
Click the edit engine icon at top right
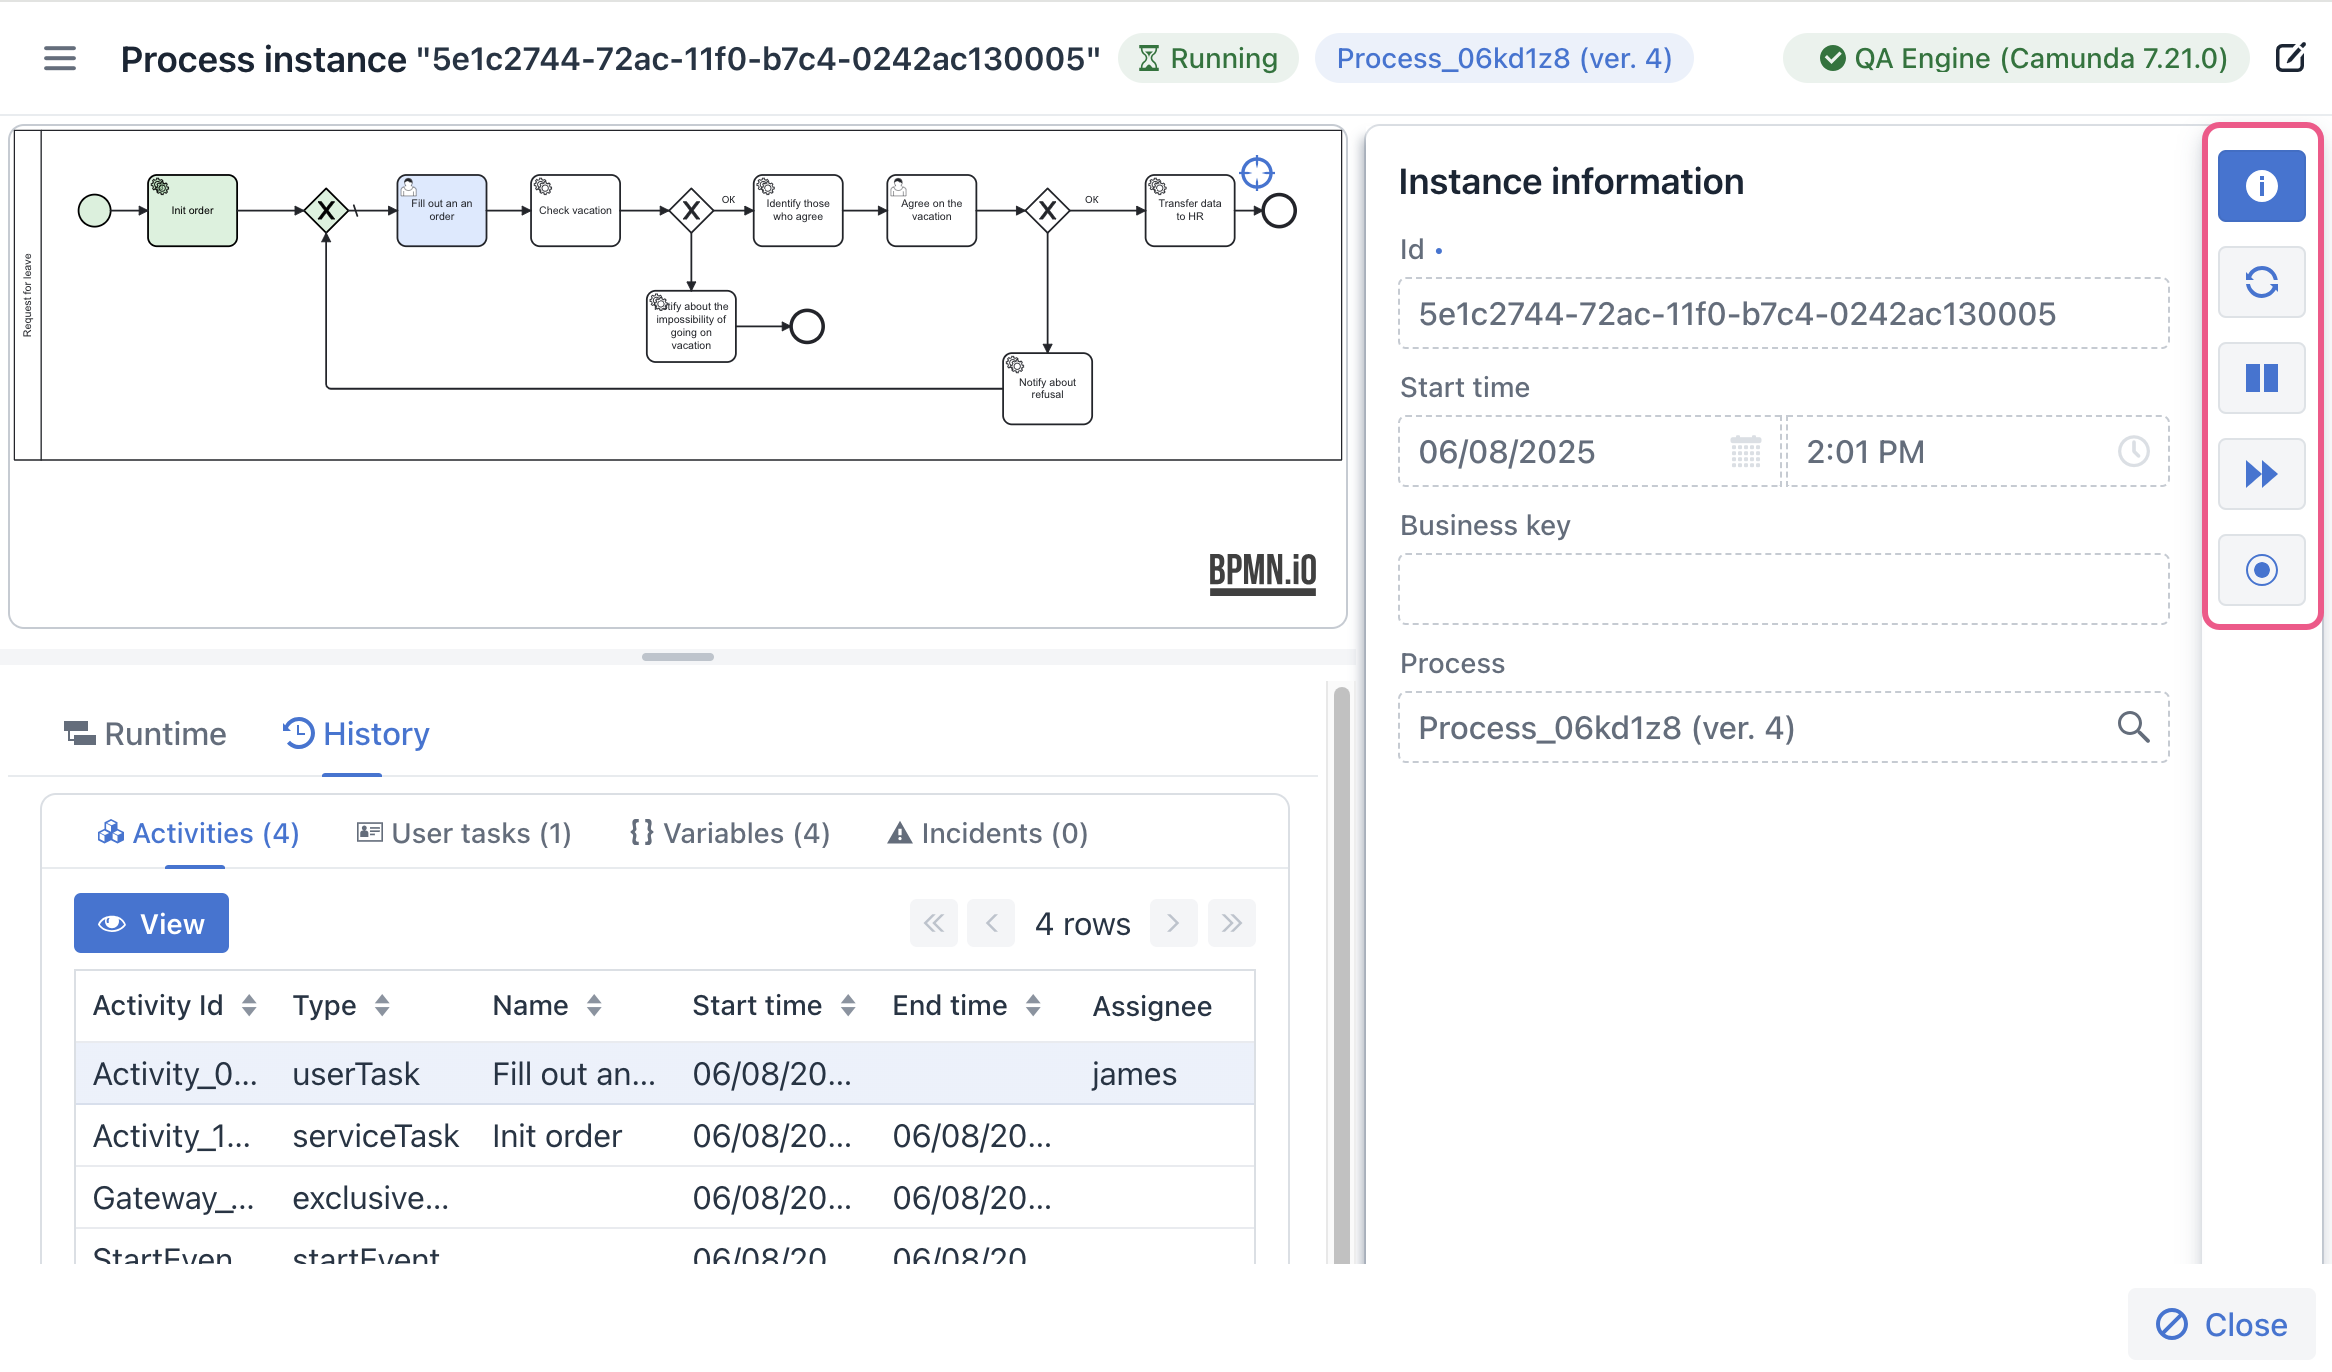pyautogui.click(x=2290, y=58)
